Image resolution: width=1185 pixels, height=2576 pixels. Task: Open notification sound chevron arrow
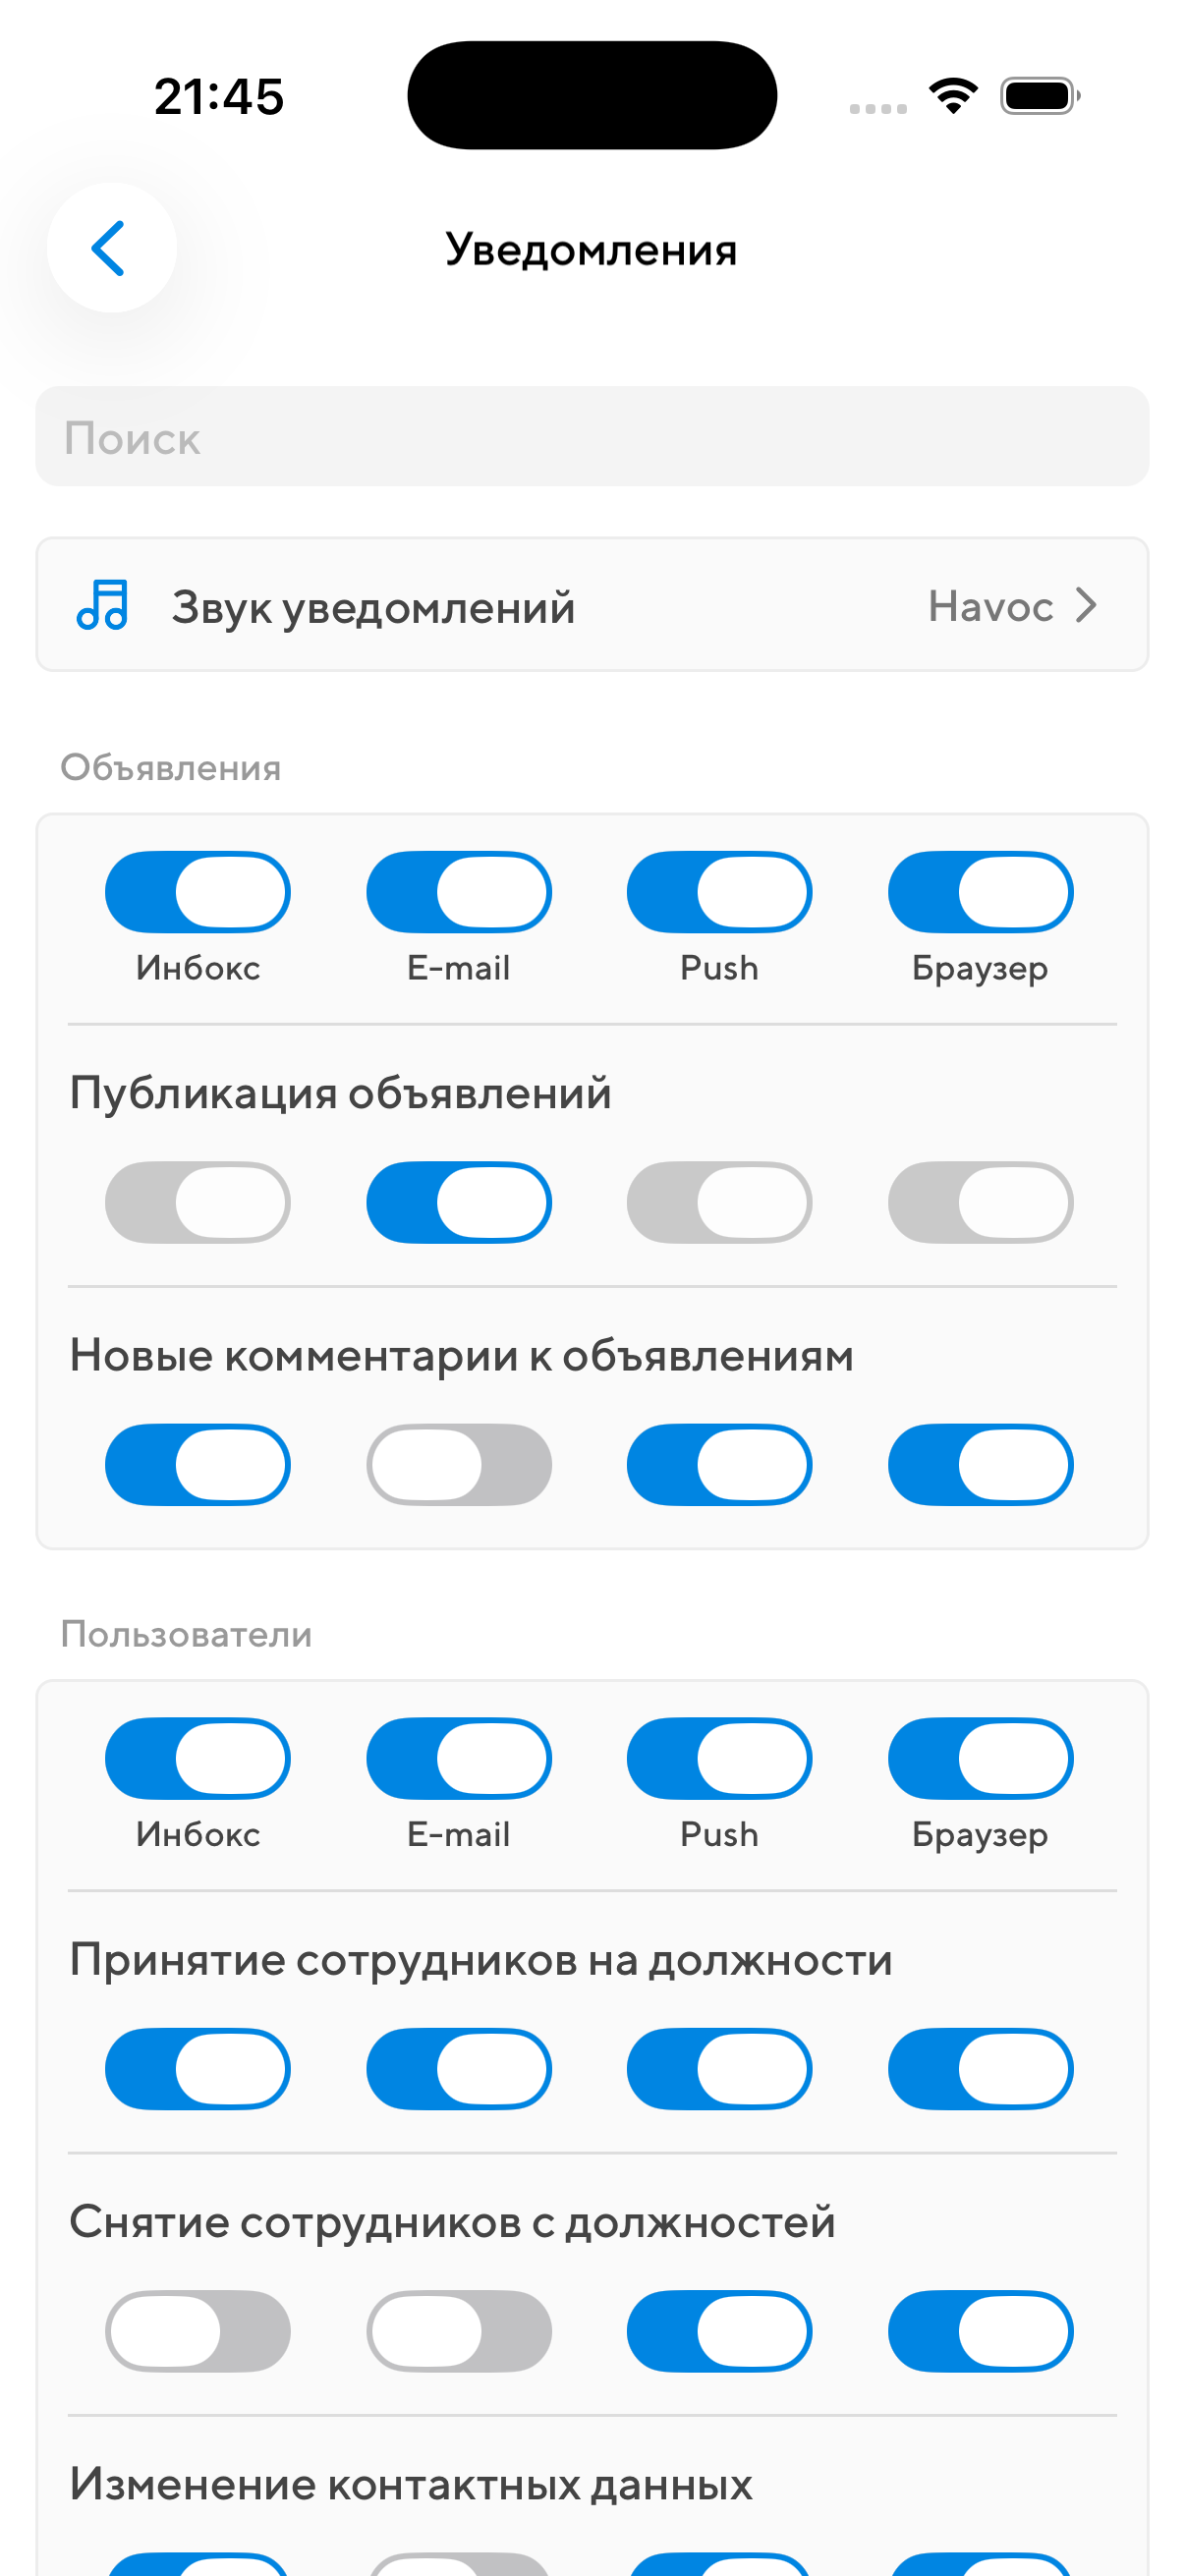[1086, 605]
